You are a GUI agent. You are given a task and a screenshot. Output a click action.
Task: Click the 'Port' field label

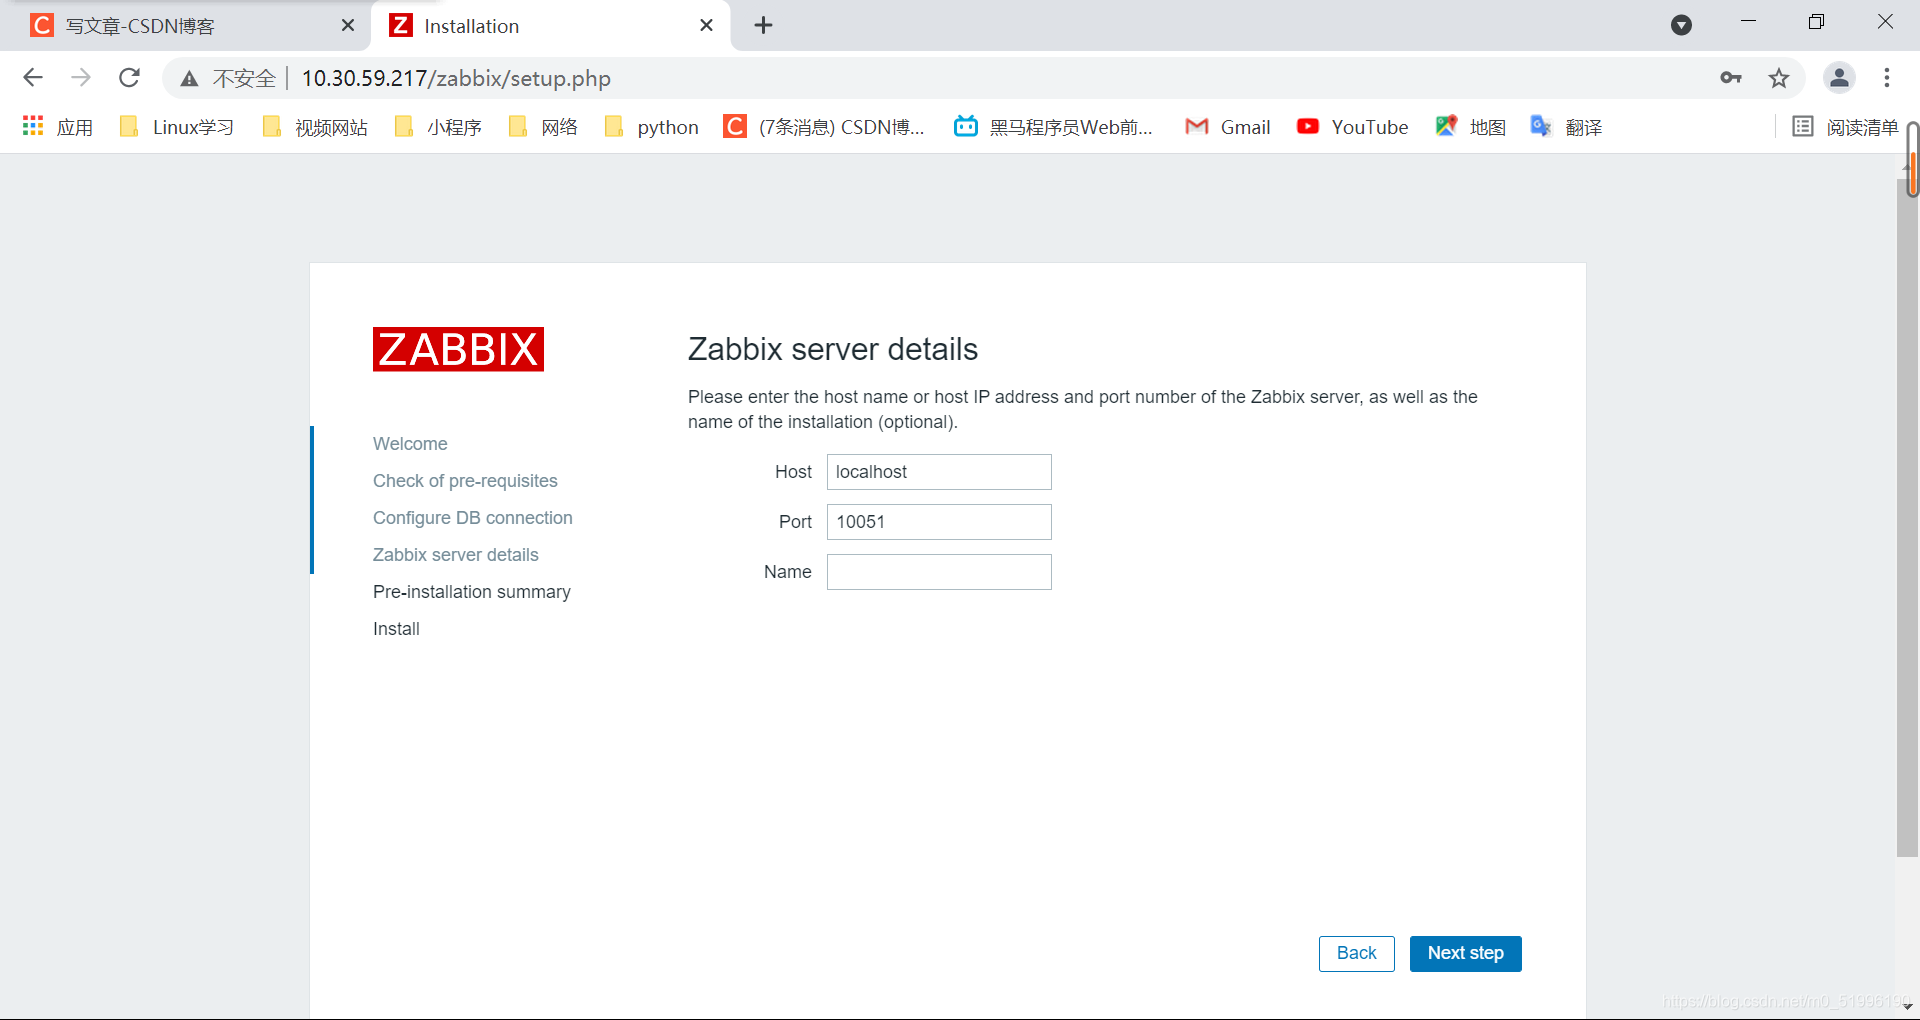[795, 522]
